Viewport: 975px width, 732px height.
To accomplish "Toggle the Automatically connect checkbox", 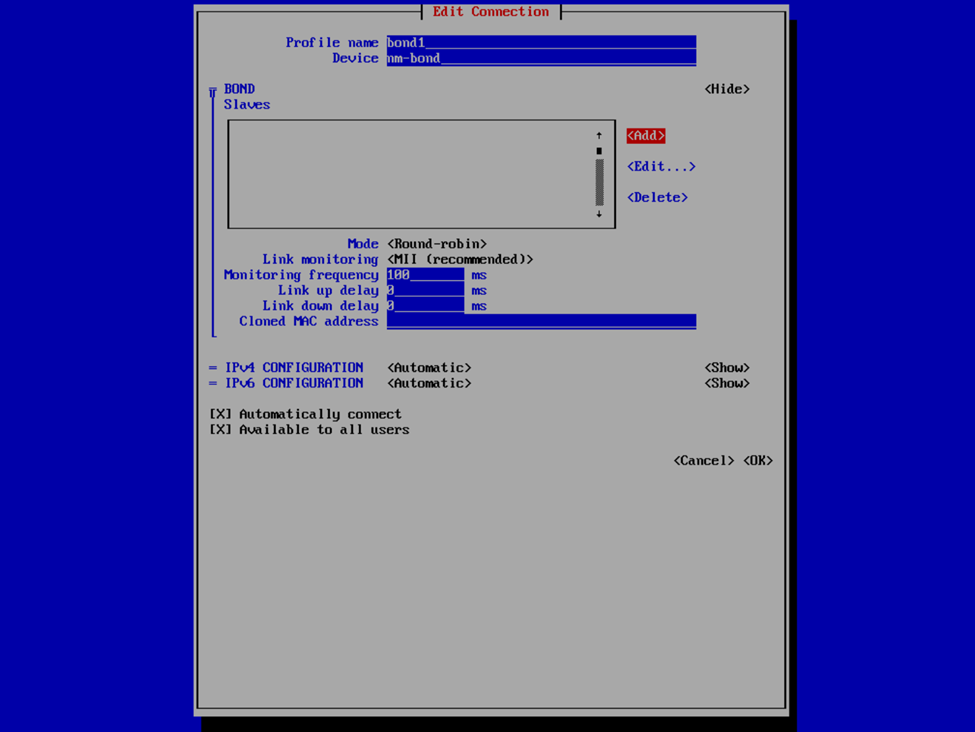I will click(x=220, y=414).
